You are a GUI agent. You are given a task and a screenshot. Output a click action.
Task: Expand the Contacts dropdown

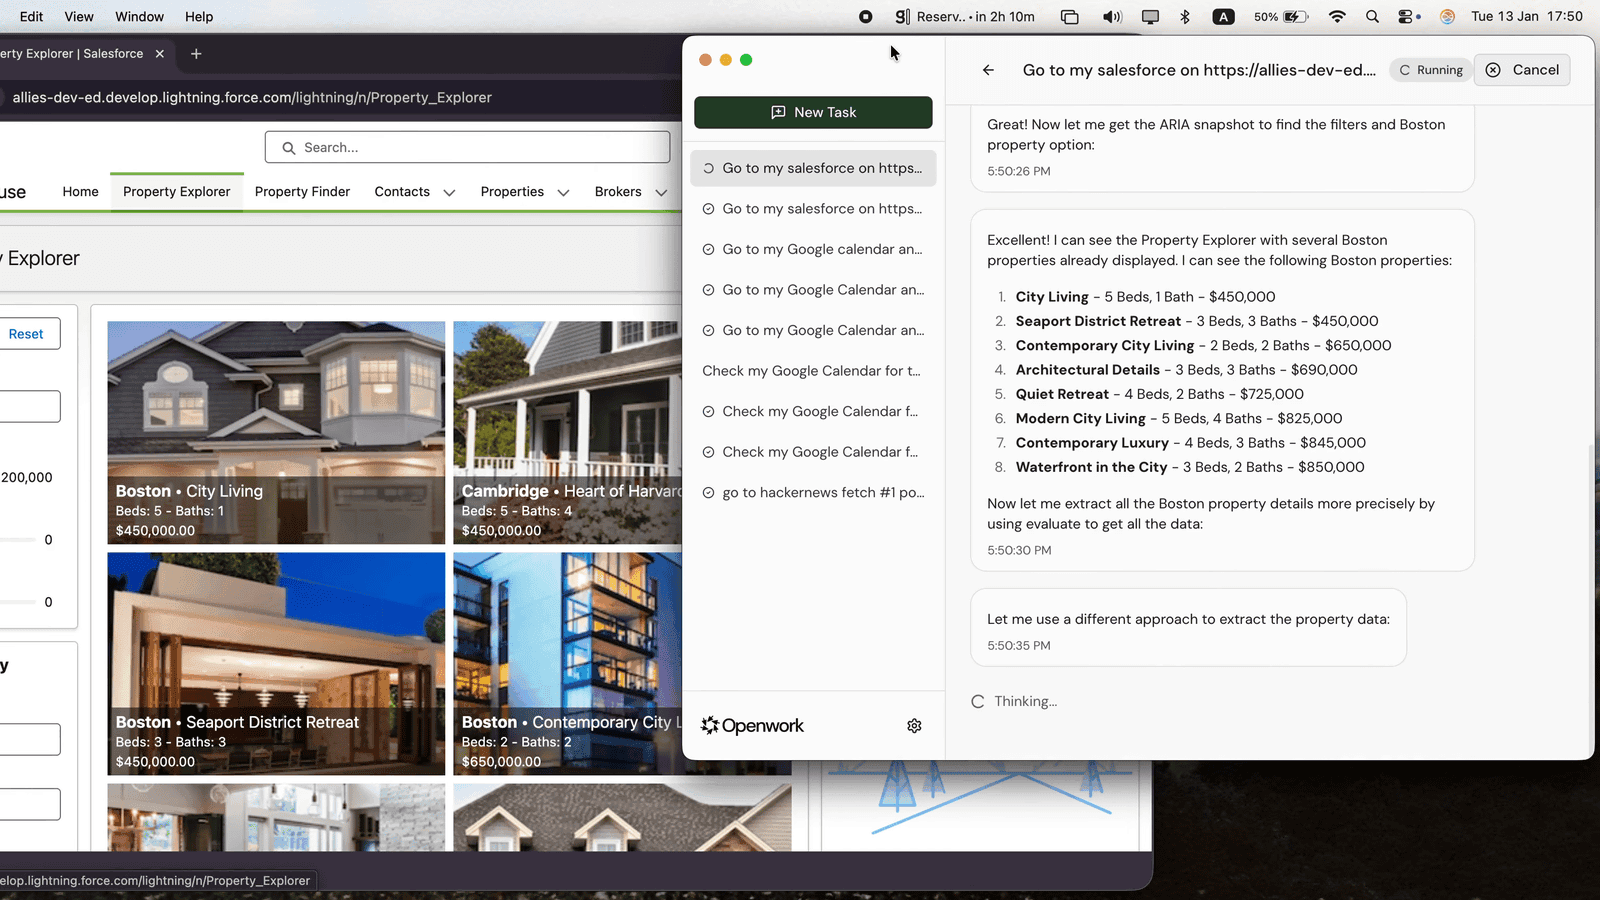[x=449, y=192]
